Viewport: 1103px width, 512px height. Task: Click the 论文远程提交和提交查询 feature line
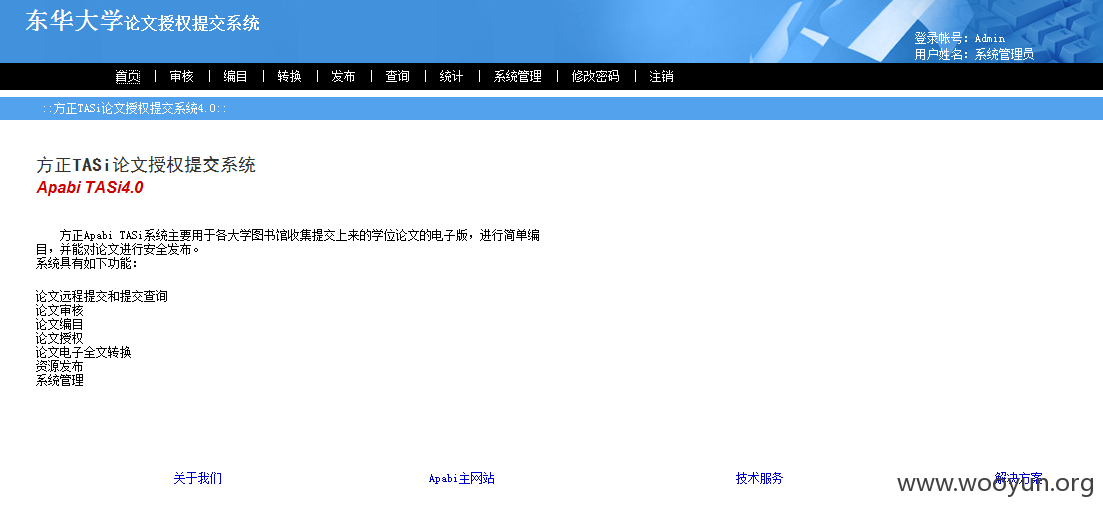point(102,297)
